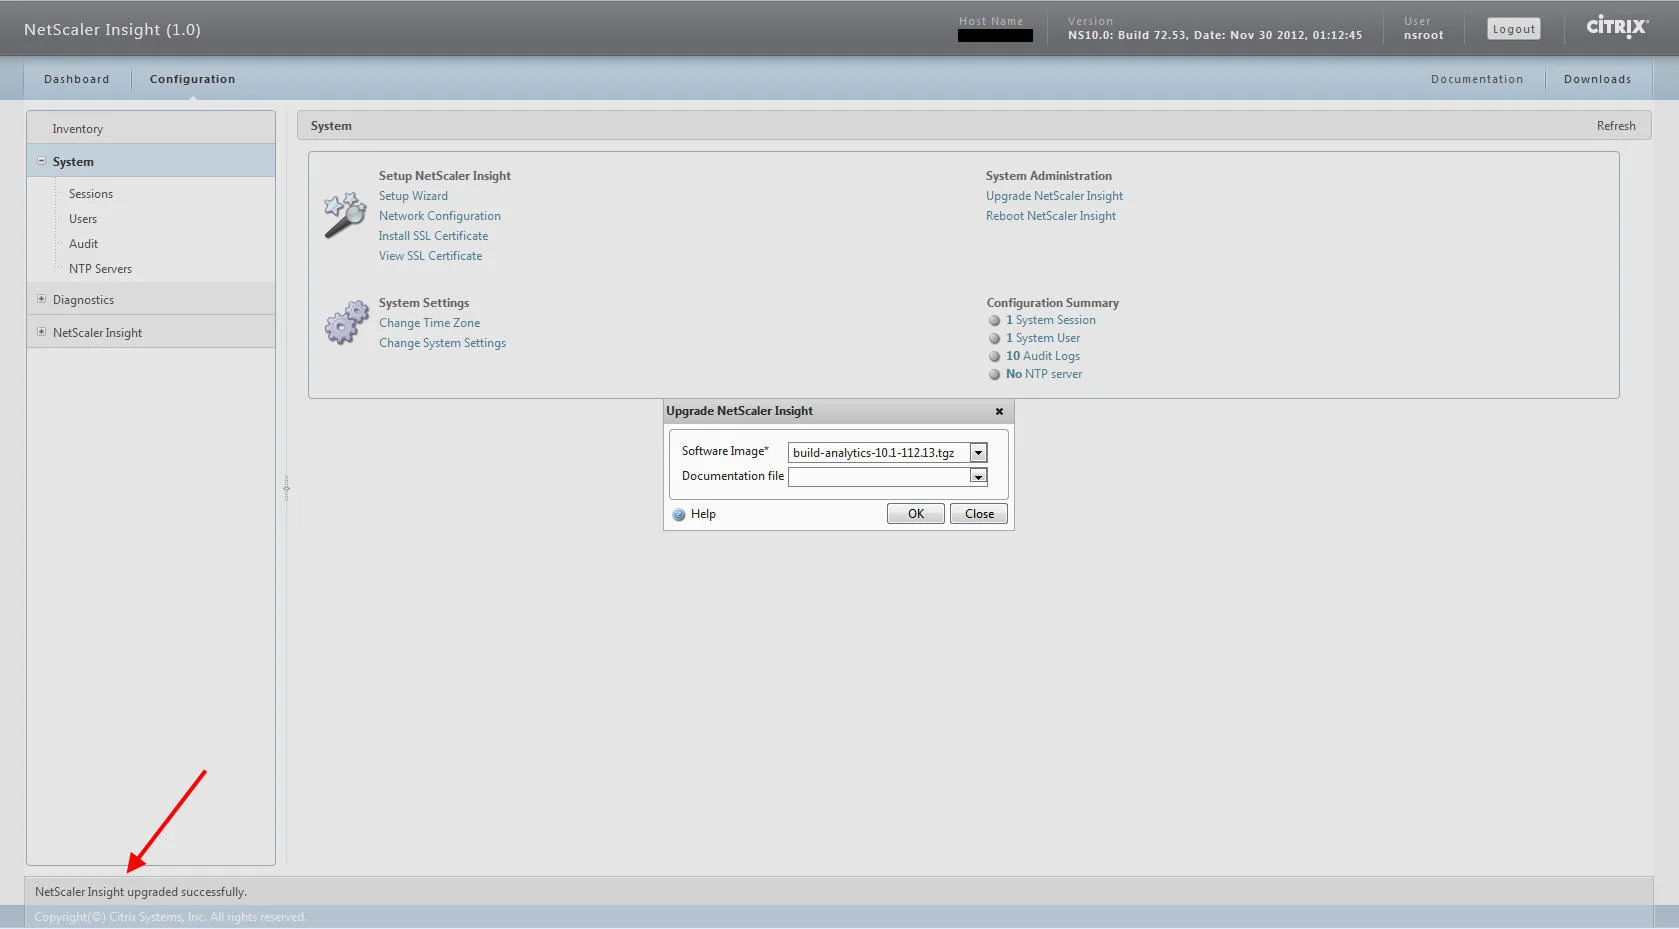Click status bullet beside 10 Audit Logs
The width and height of the screenshot is (1679, 929).
click(x=994, y=357)
